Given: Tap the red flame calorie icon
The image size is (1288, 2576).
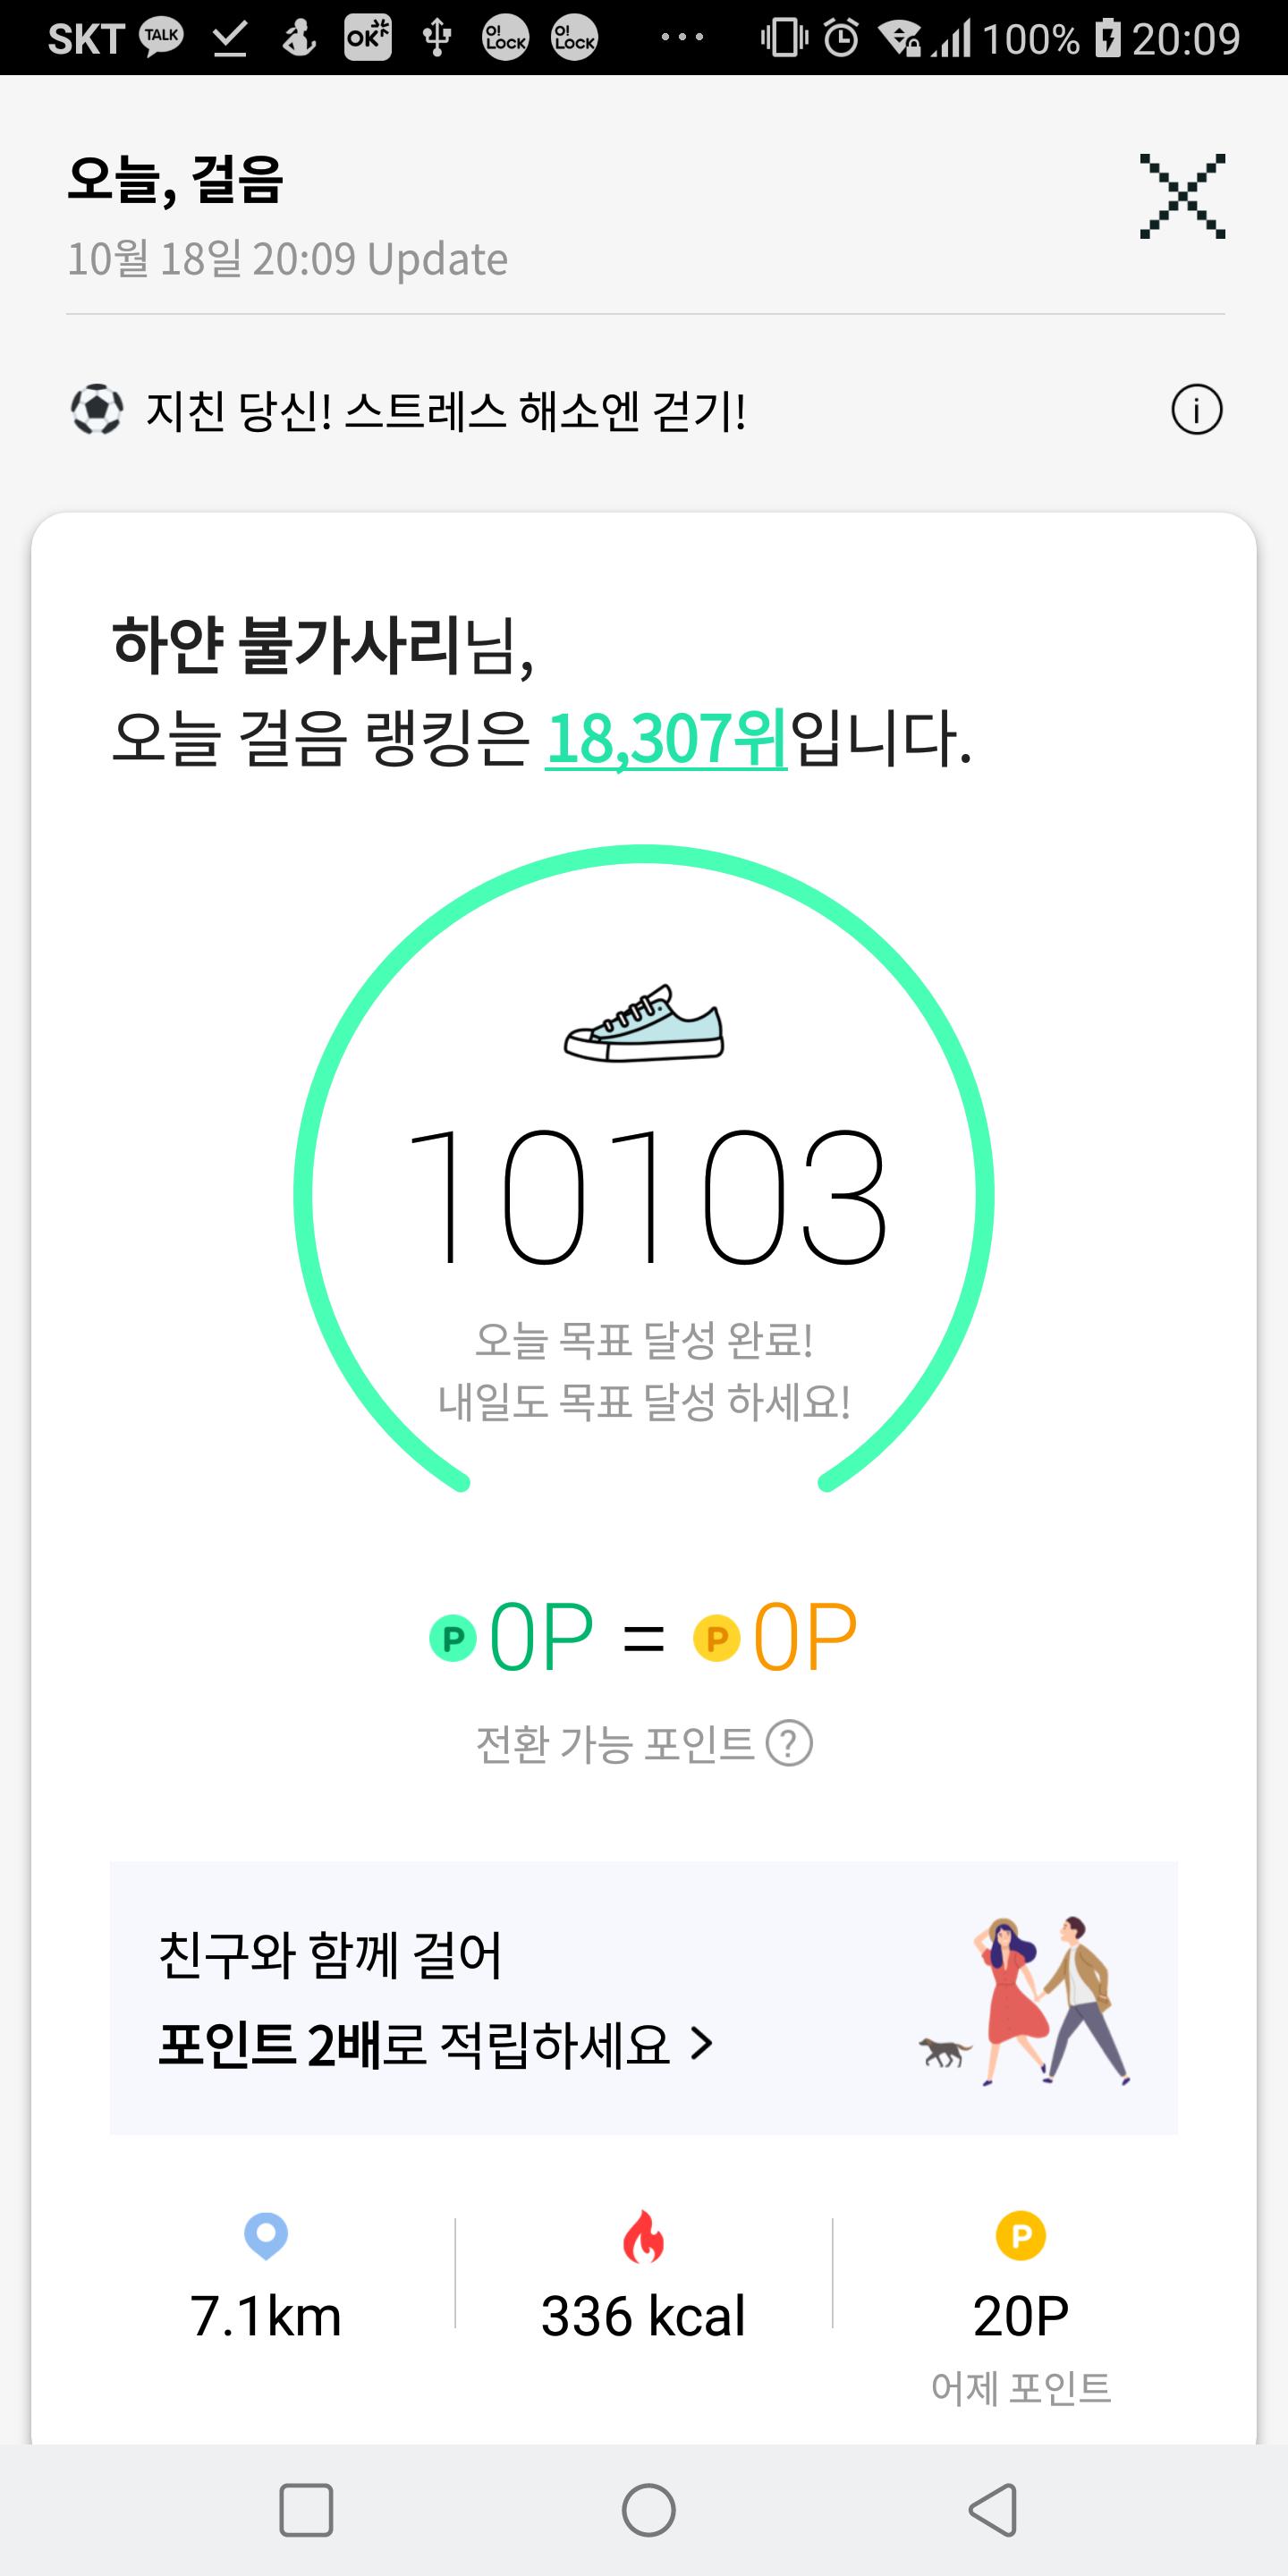Looking at the screenshot, I should pos(643,2238).
